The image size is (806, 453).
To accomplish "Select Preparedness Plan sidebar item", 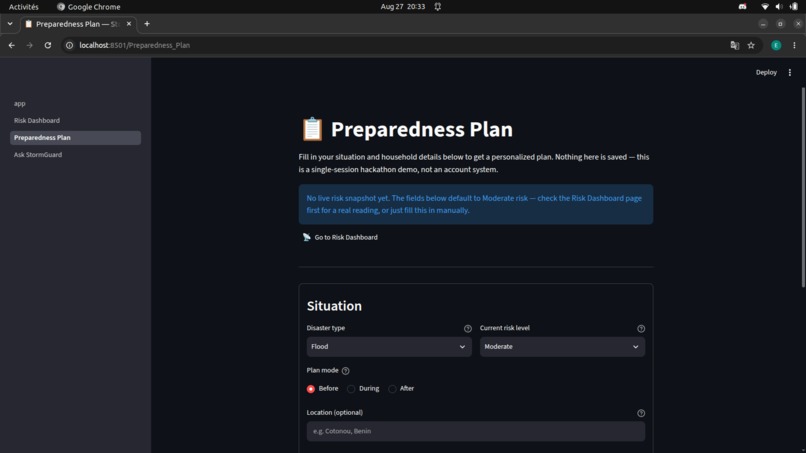I will (75, 138).
